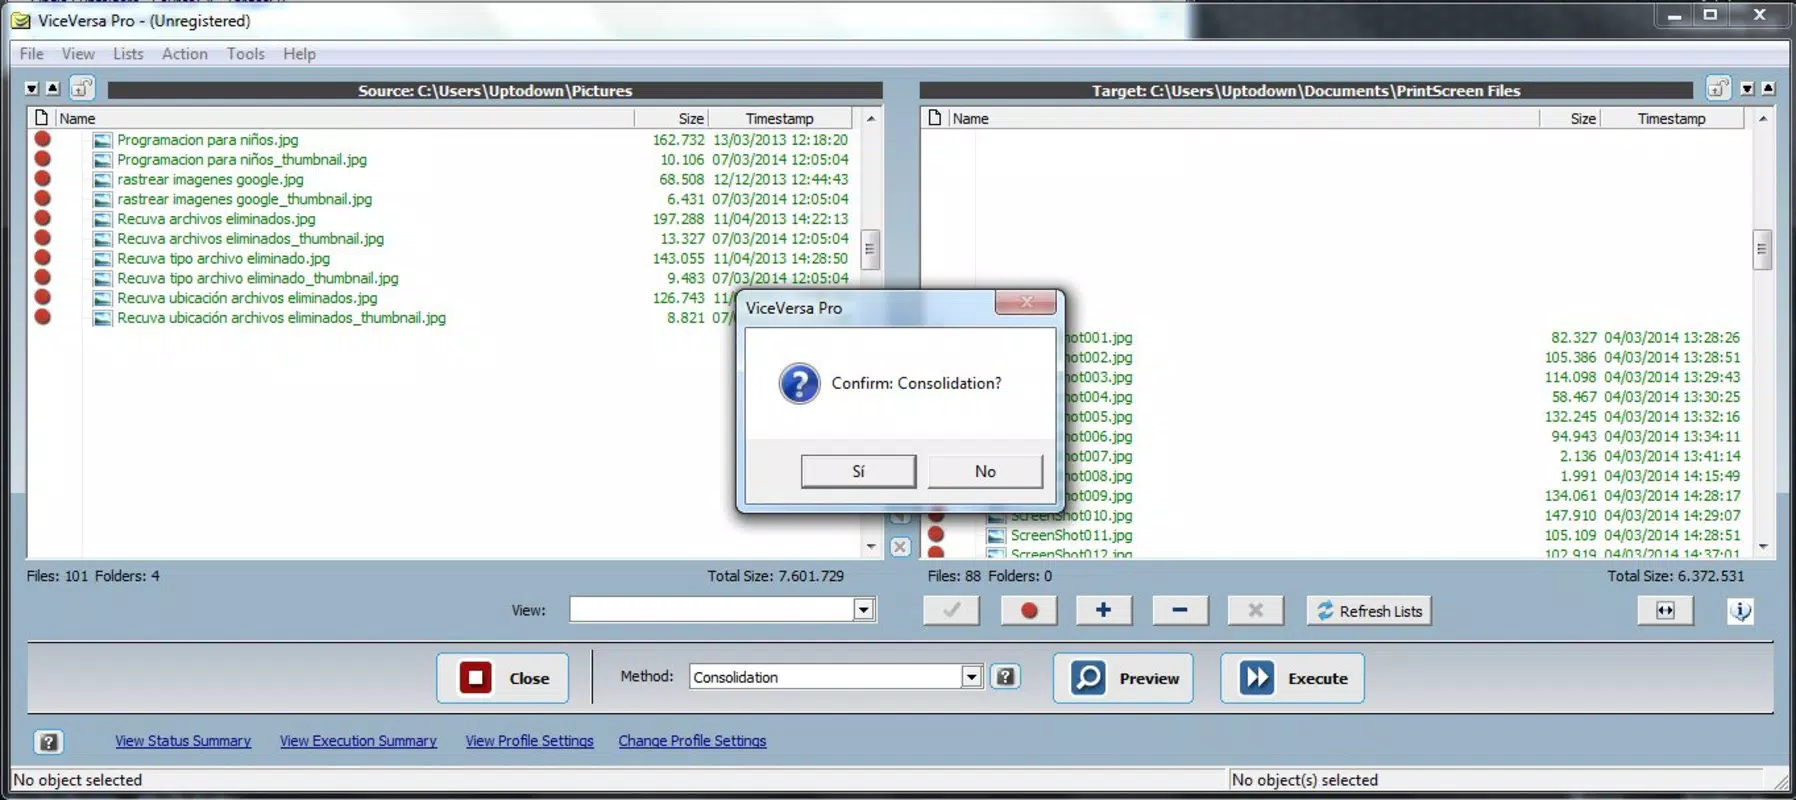Screen dimensions: 1796x800
Task: Open the Lists menu
Action: (x=128, y=54)
